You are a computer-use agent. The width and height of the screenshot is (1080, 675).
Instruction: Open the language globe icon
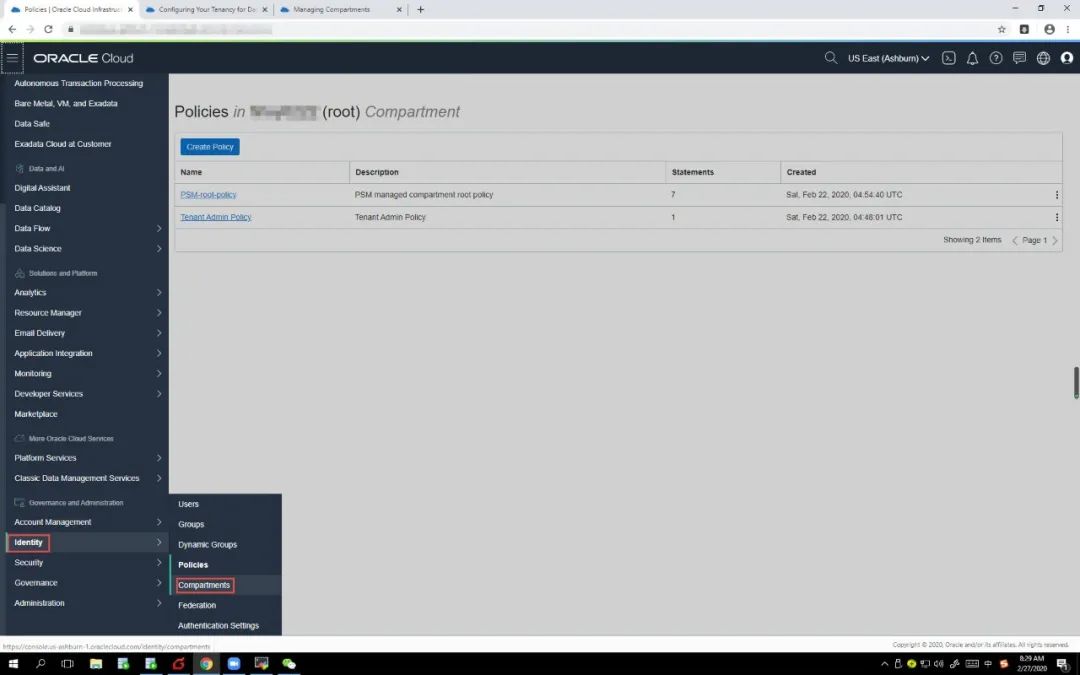pos(1043,58)
